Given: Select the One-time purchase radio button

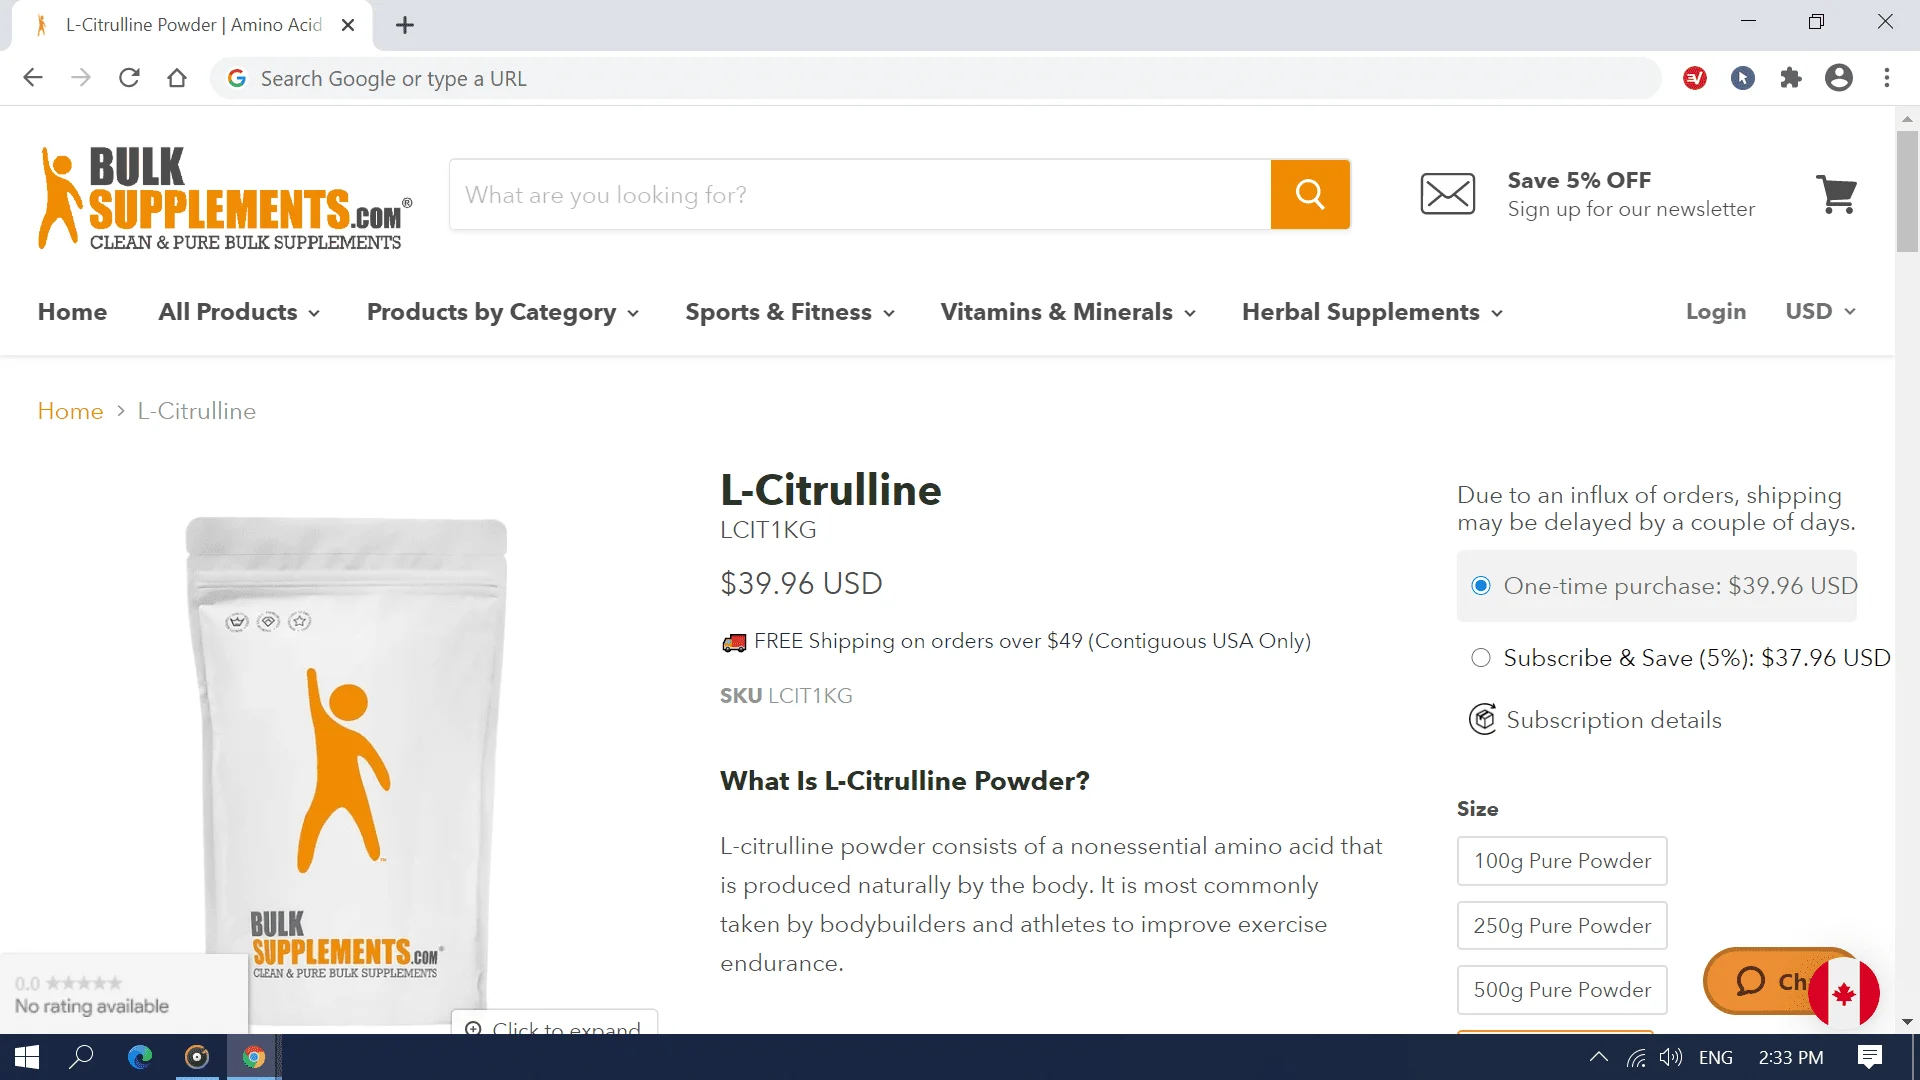Looking at the screenshot, I should point(1482,585).
